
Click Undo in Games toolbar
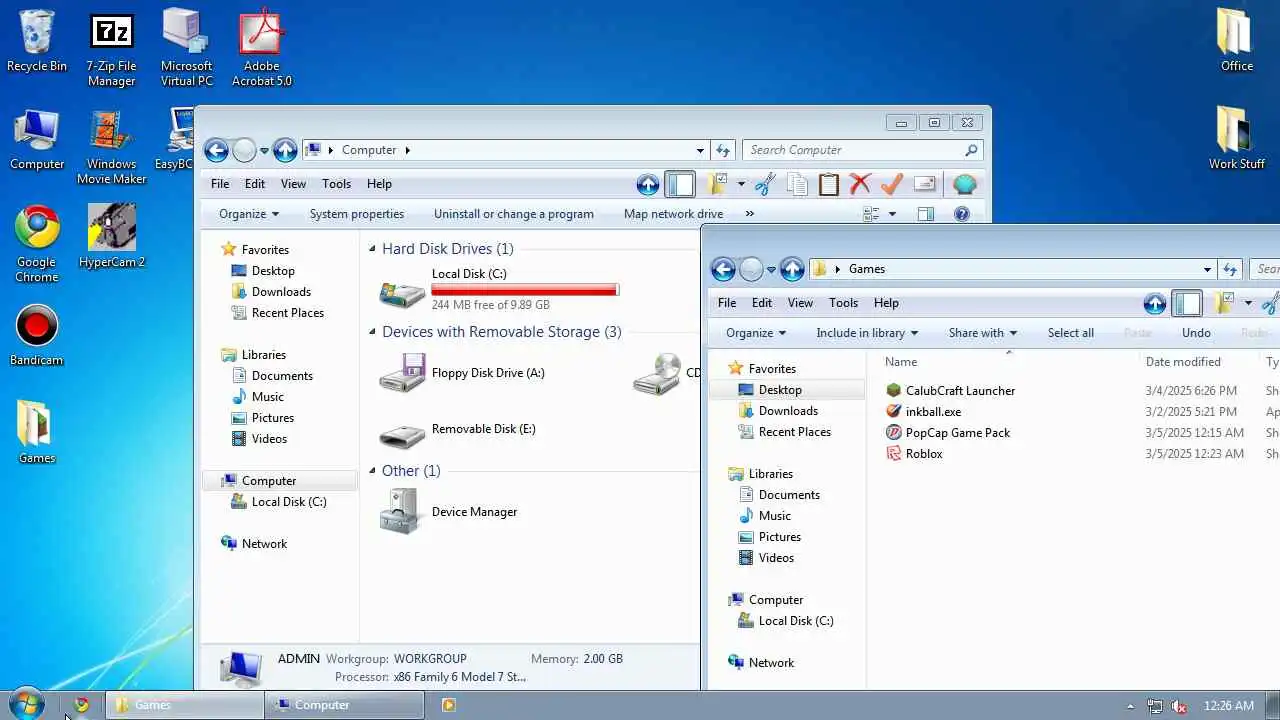(x=1196, y=333)
